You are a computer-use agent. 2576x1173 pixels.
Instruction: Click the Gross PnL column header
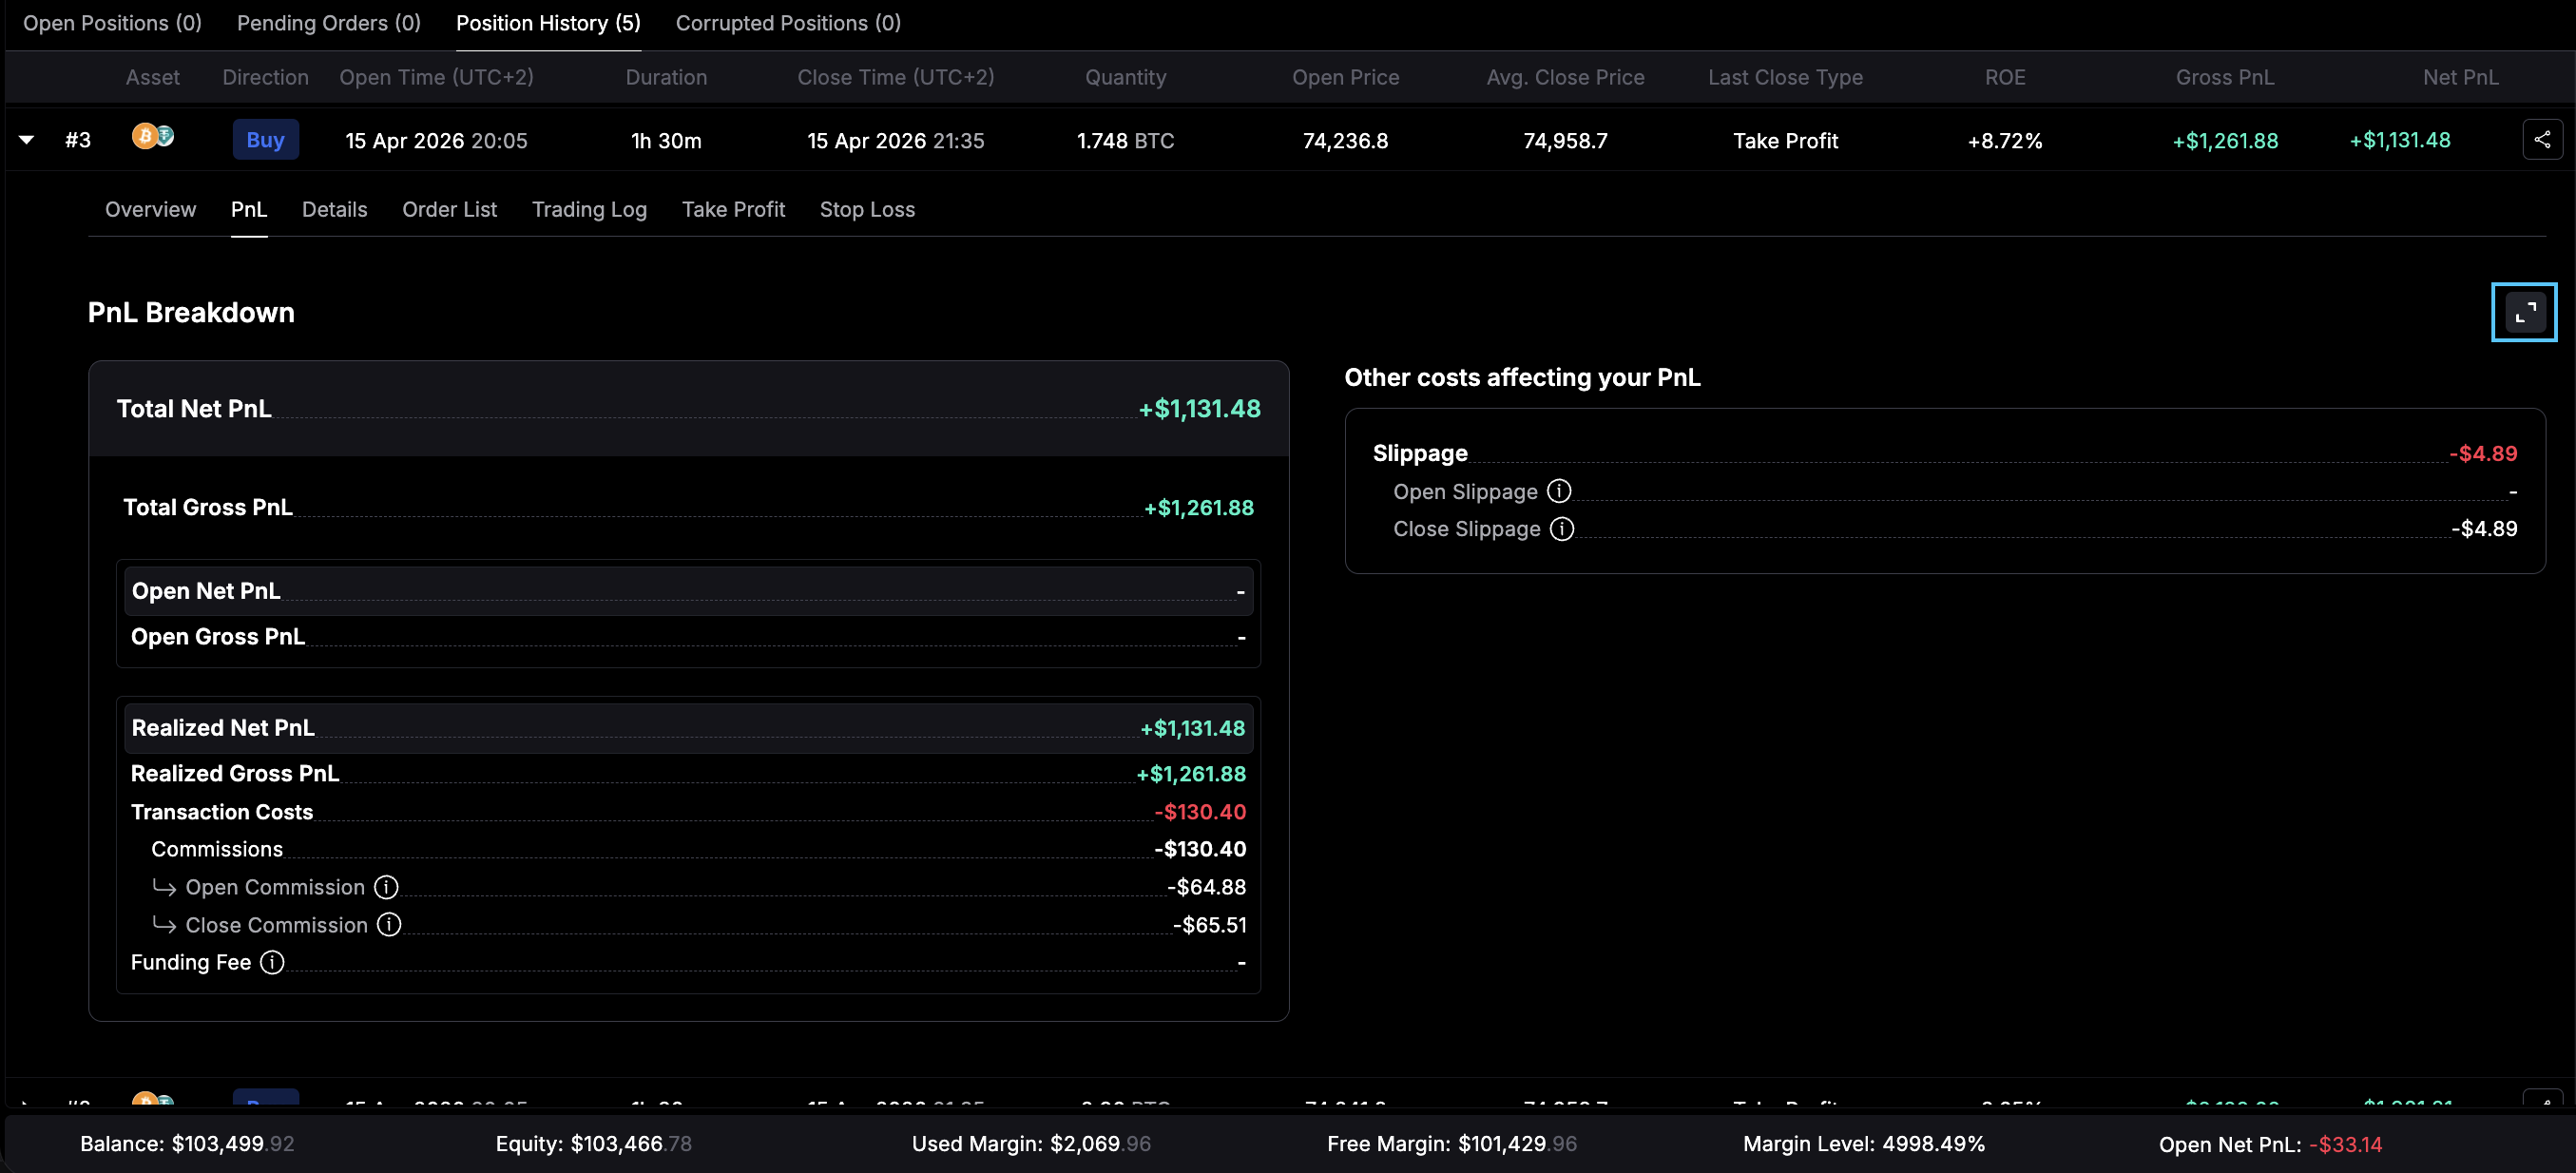2225,77
